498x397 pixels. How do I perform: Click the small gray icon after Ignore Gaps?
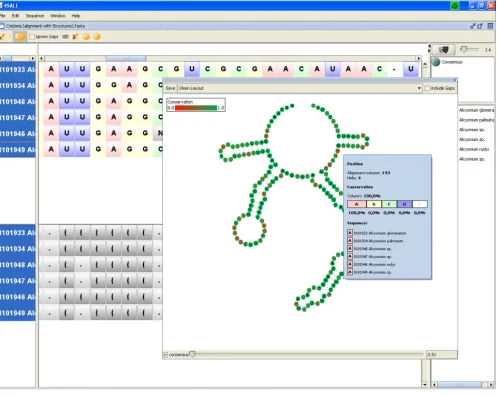pos(65,37)
